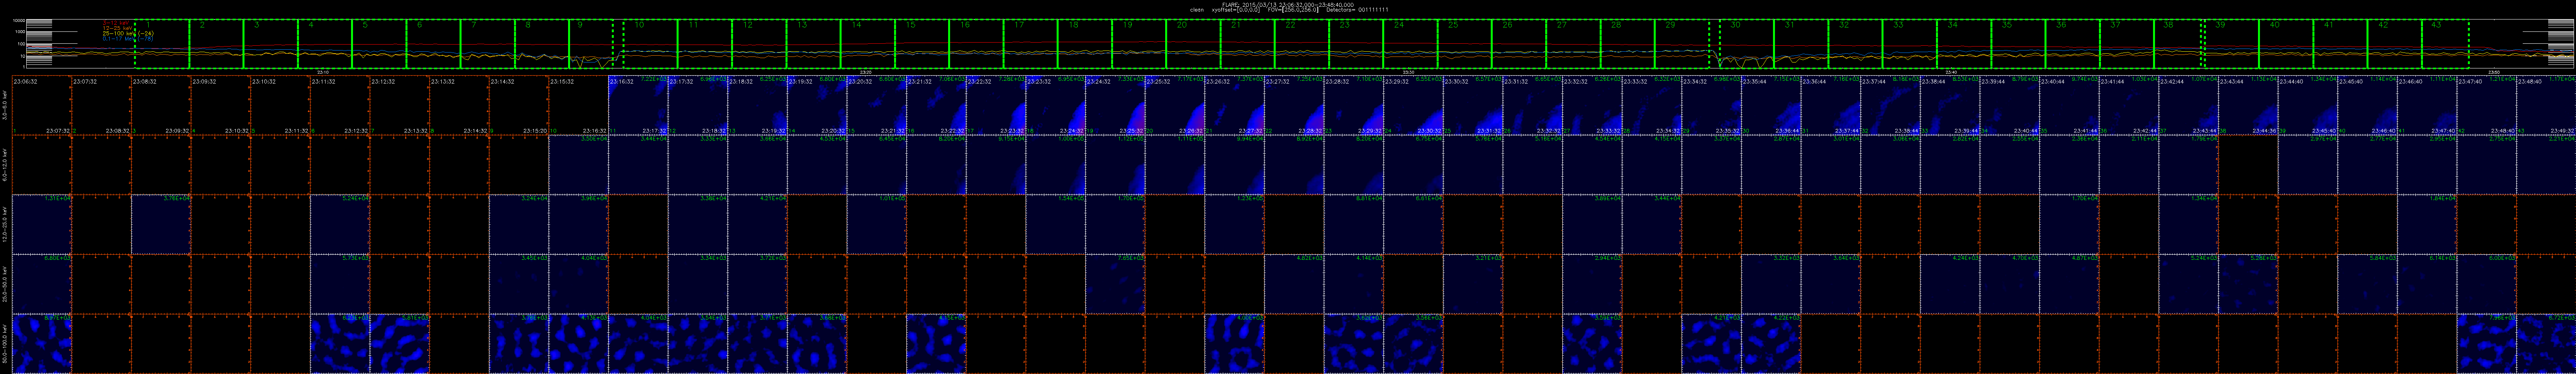Viewport: 2576px width, 374px height.
Task: Click the '23:50' time axis label
Action: click(2494, 72)
